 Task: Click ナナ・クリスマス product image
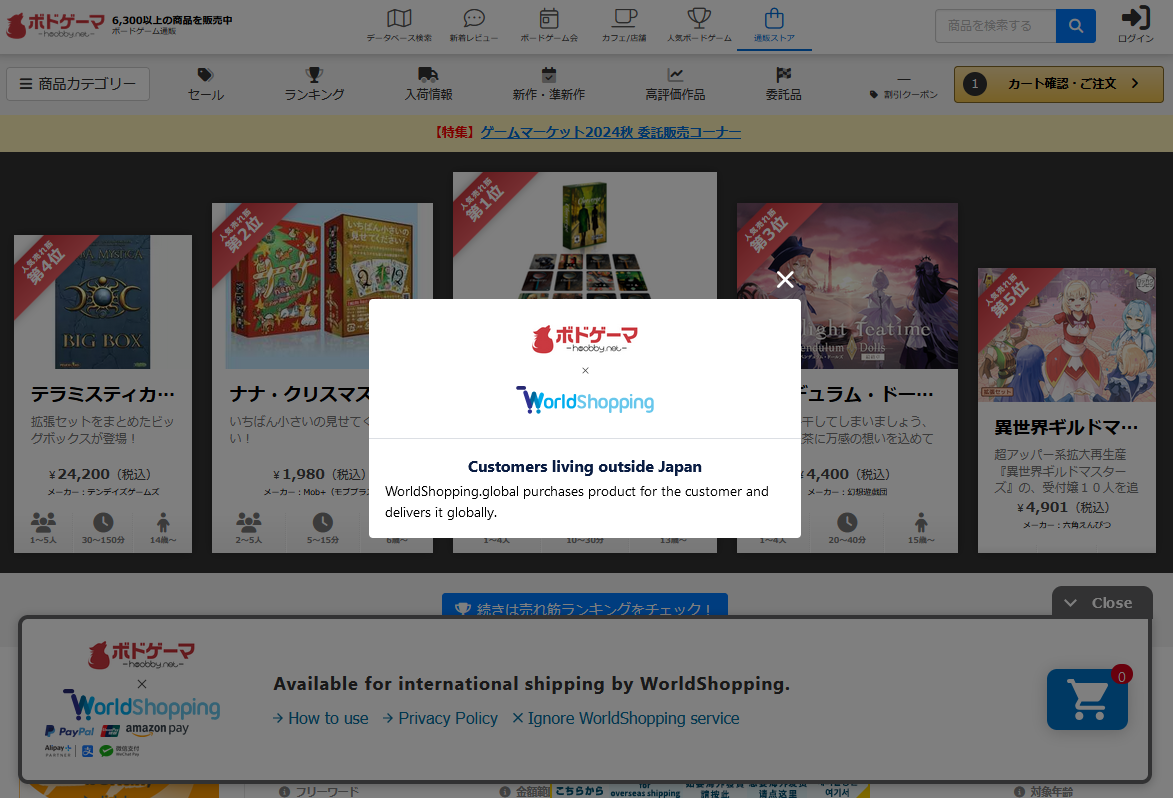[x=322, y=286]
